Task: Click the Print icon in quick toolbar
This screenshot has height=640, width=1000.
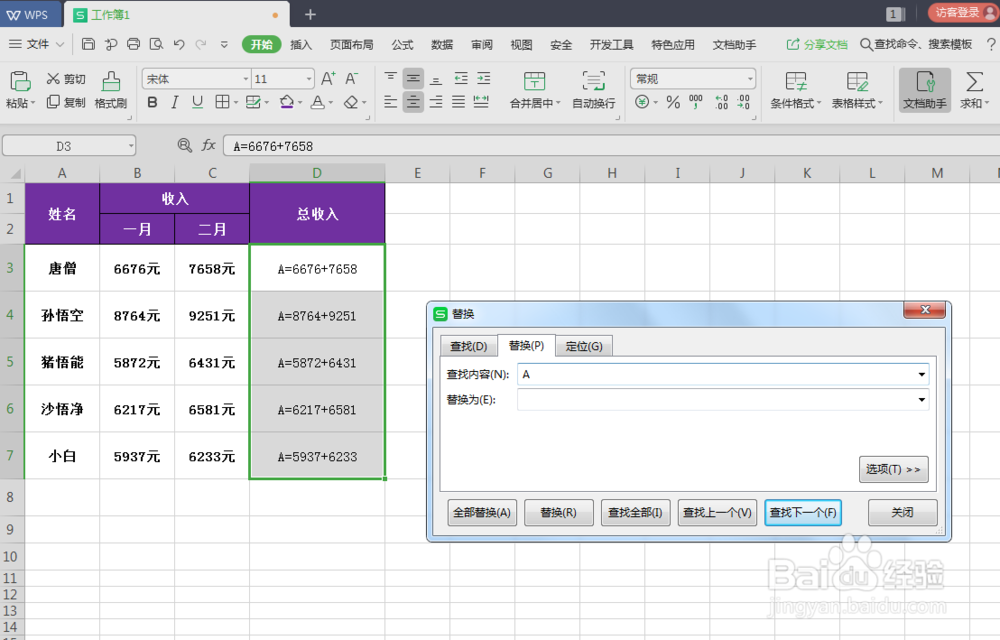Action: (133, 44)
